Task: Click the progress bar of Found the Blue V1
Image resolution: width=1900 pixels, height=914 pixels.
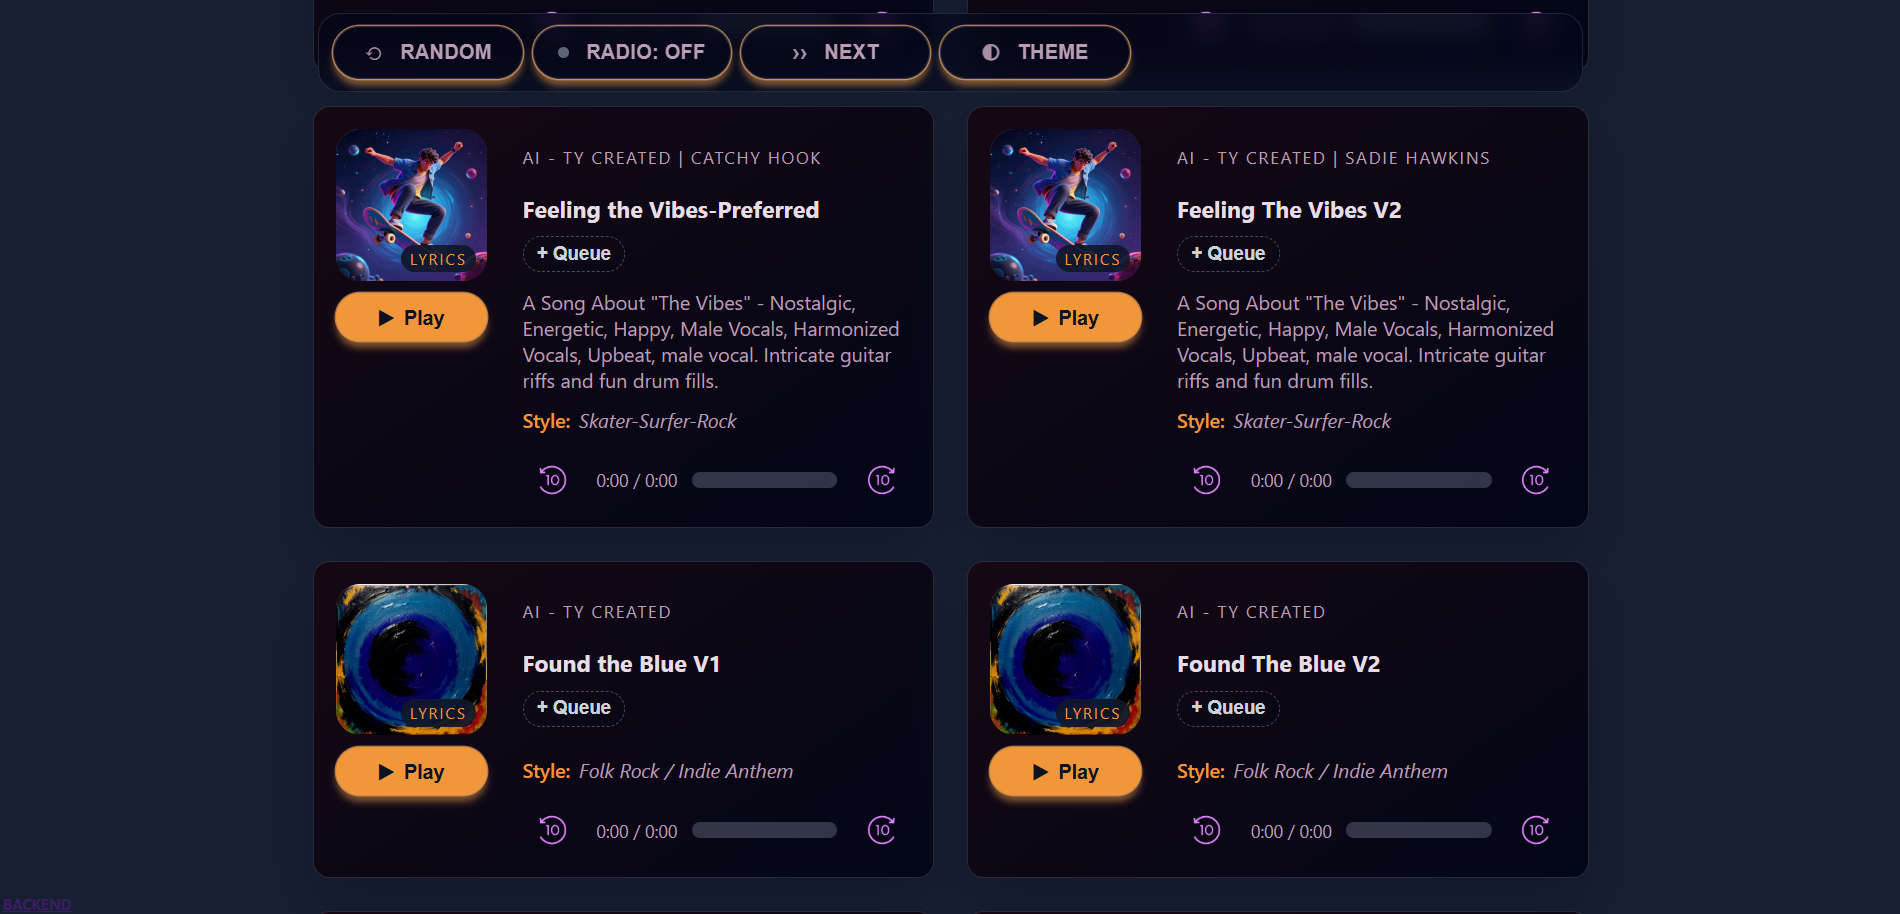Action: (x=764, y=829)
